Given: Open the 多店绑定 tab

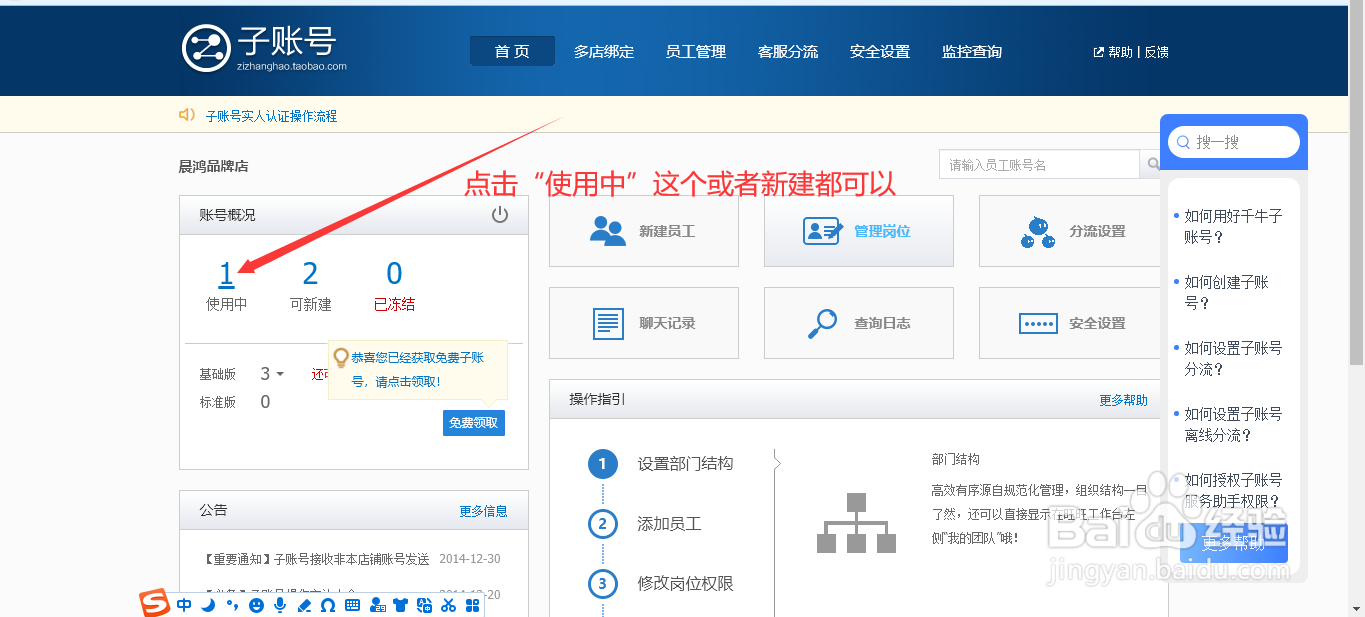Looking at the screenshot, I should pyautogui.click(x=604, y=52).
